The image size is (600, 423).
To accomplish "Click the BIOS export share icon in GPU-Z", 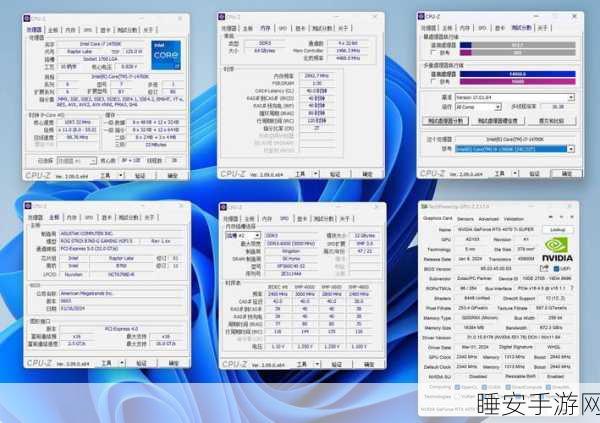I will click(544, 268).
